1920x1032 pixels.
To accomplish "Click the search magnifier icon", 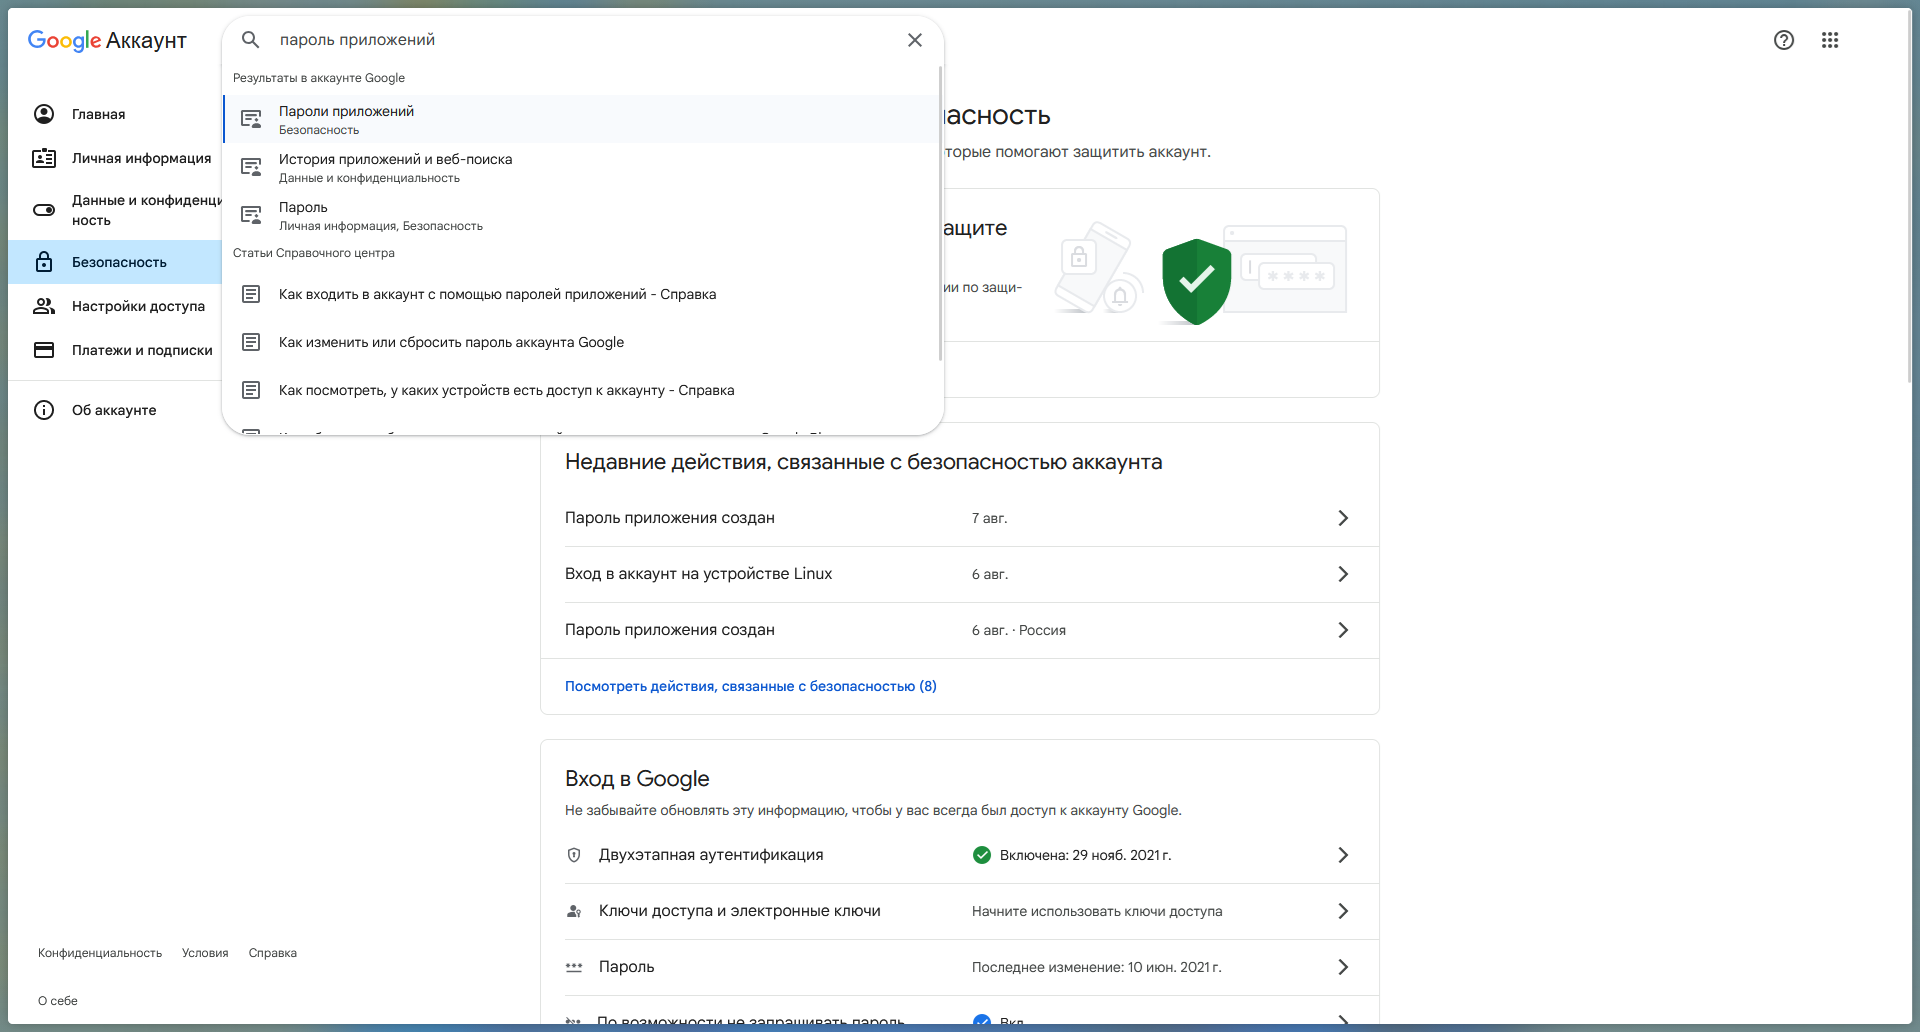I will click(251, 40).
